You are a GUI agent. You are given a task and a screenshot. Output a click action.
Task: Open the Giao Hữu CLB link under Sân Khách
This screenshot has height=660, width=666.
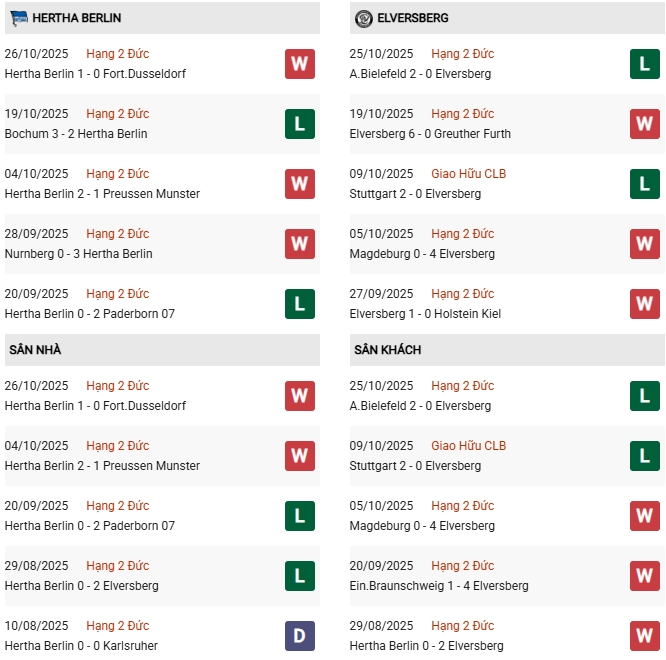[468, 446]
